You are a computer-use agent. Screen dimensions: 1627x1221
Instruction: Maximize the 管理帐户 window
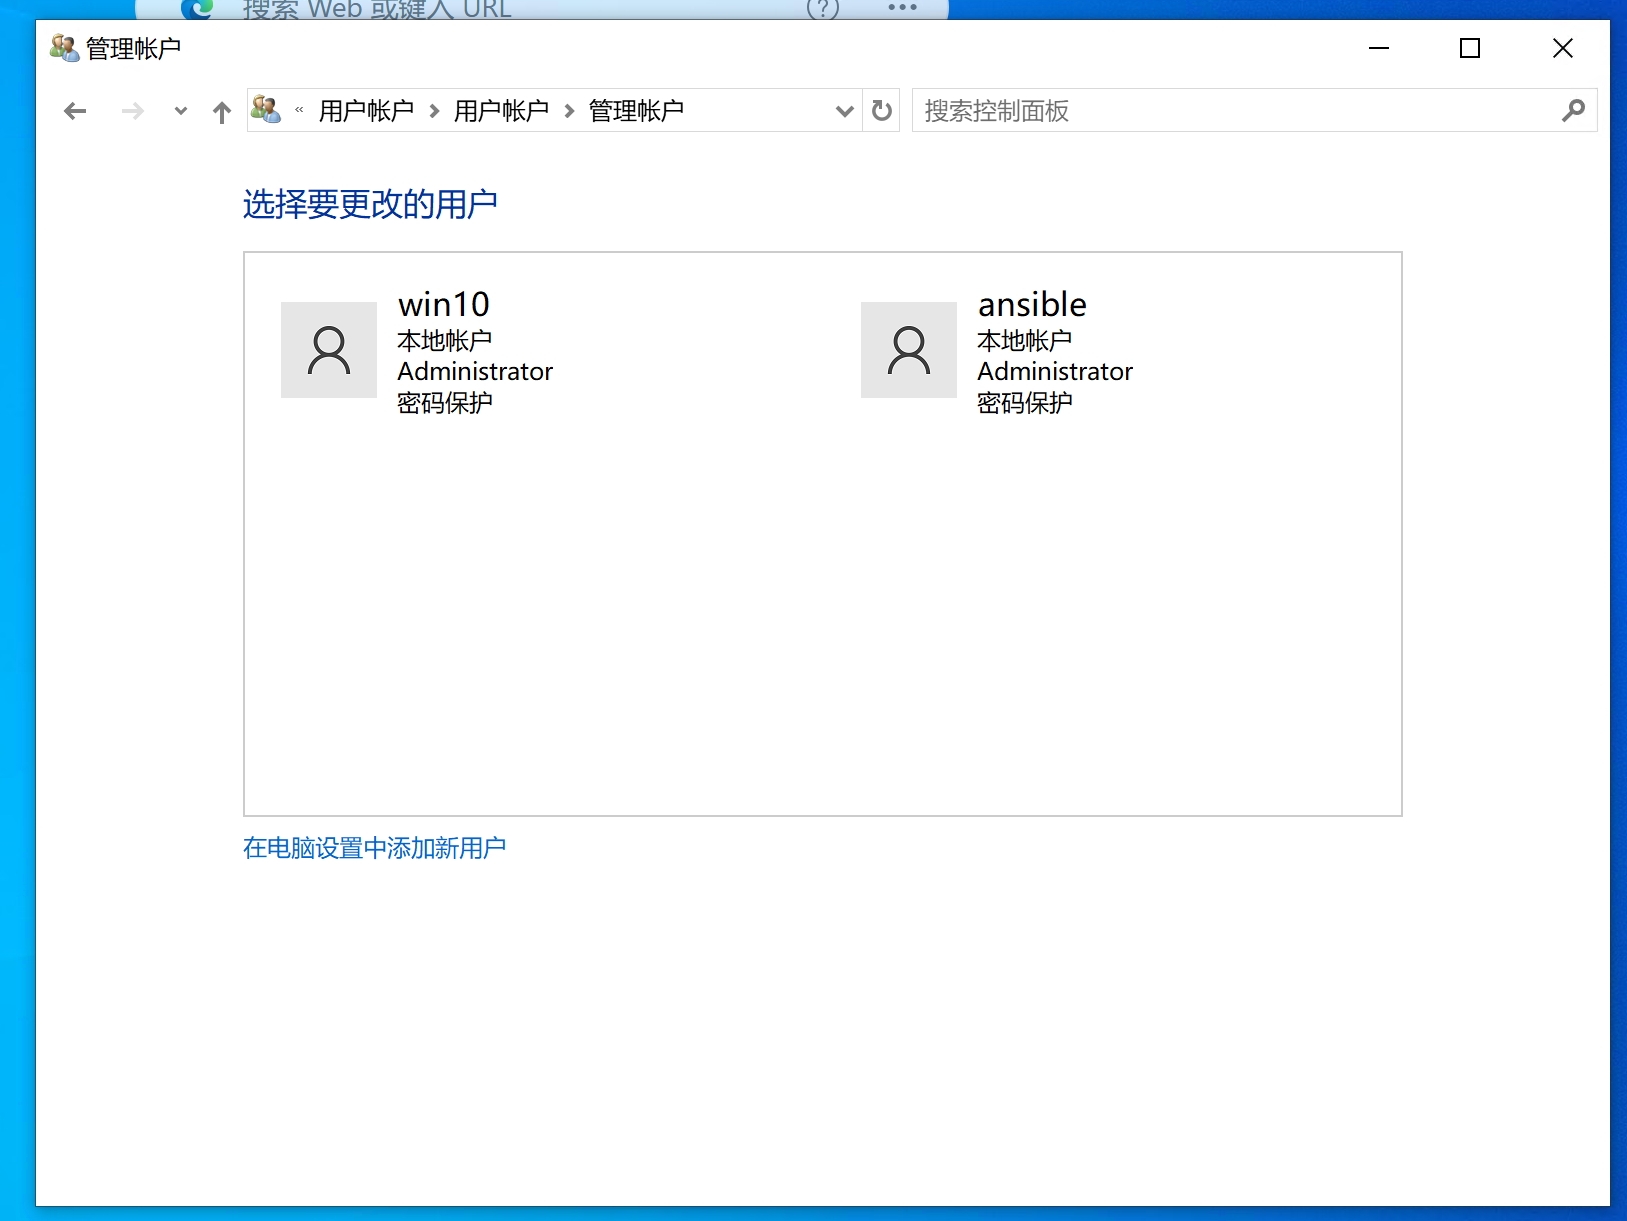pos(1470,48)
